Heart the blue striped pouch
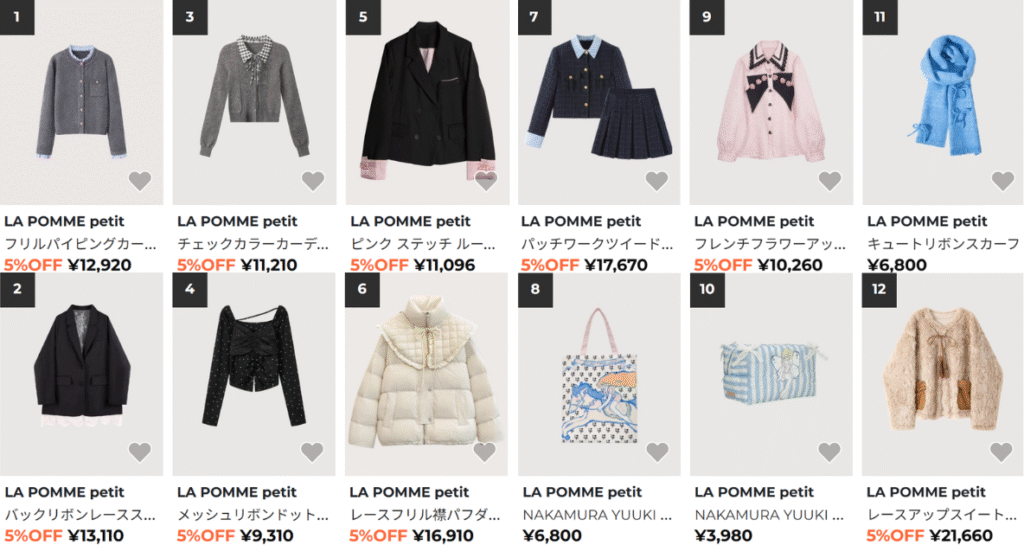The height and width of the screenshot is (545, 1024). [x=829, y=452]
